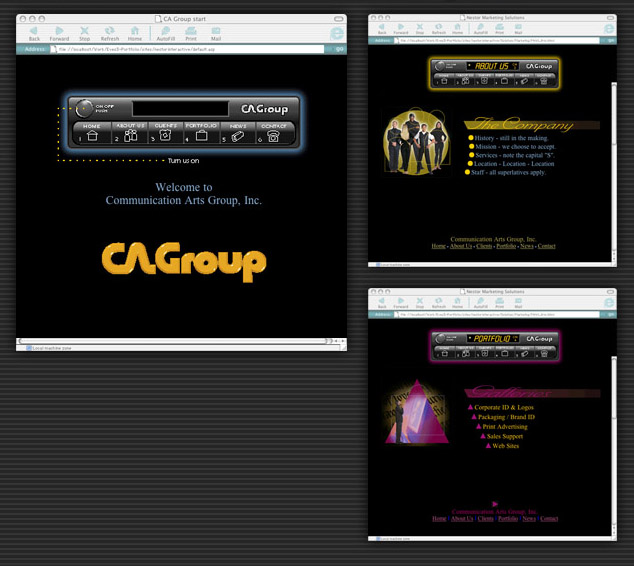Click 'Welcome to' heading text
The image size is (634, 566).
(x=184, y=187)
